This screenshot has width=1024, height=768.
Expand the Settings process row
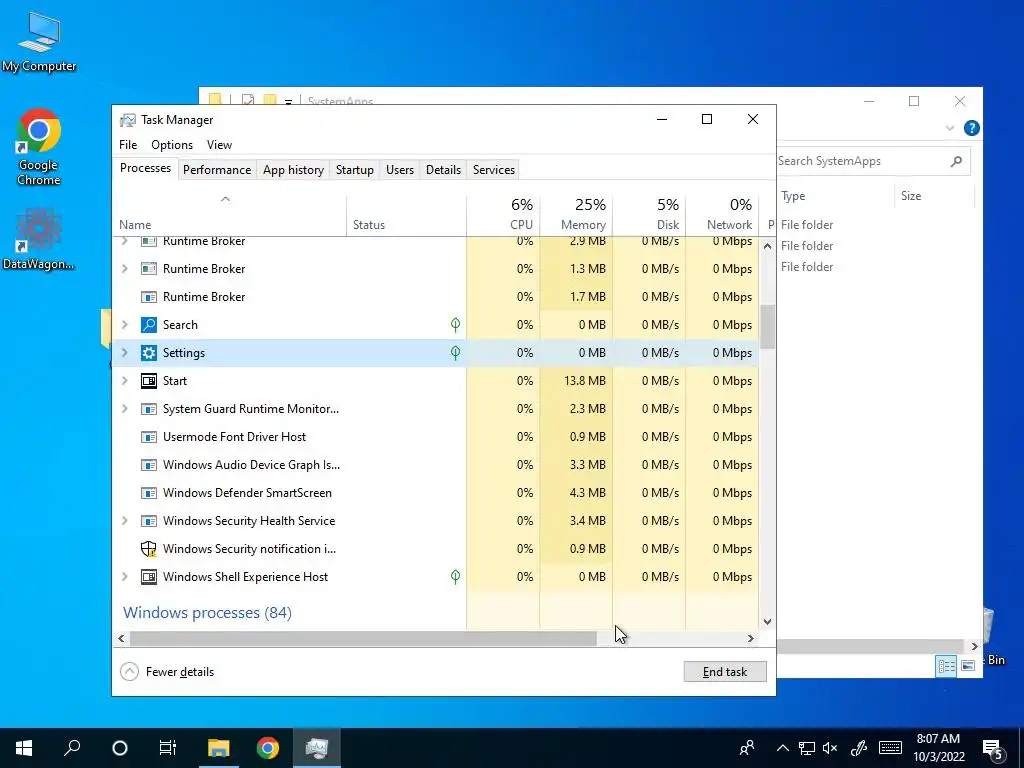pyautogui.click(x=125, y=353)
